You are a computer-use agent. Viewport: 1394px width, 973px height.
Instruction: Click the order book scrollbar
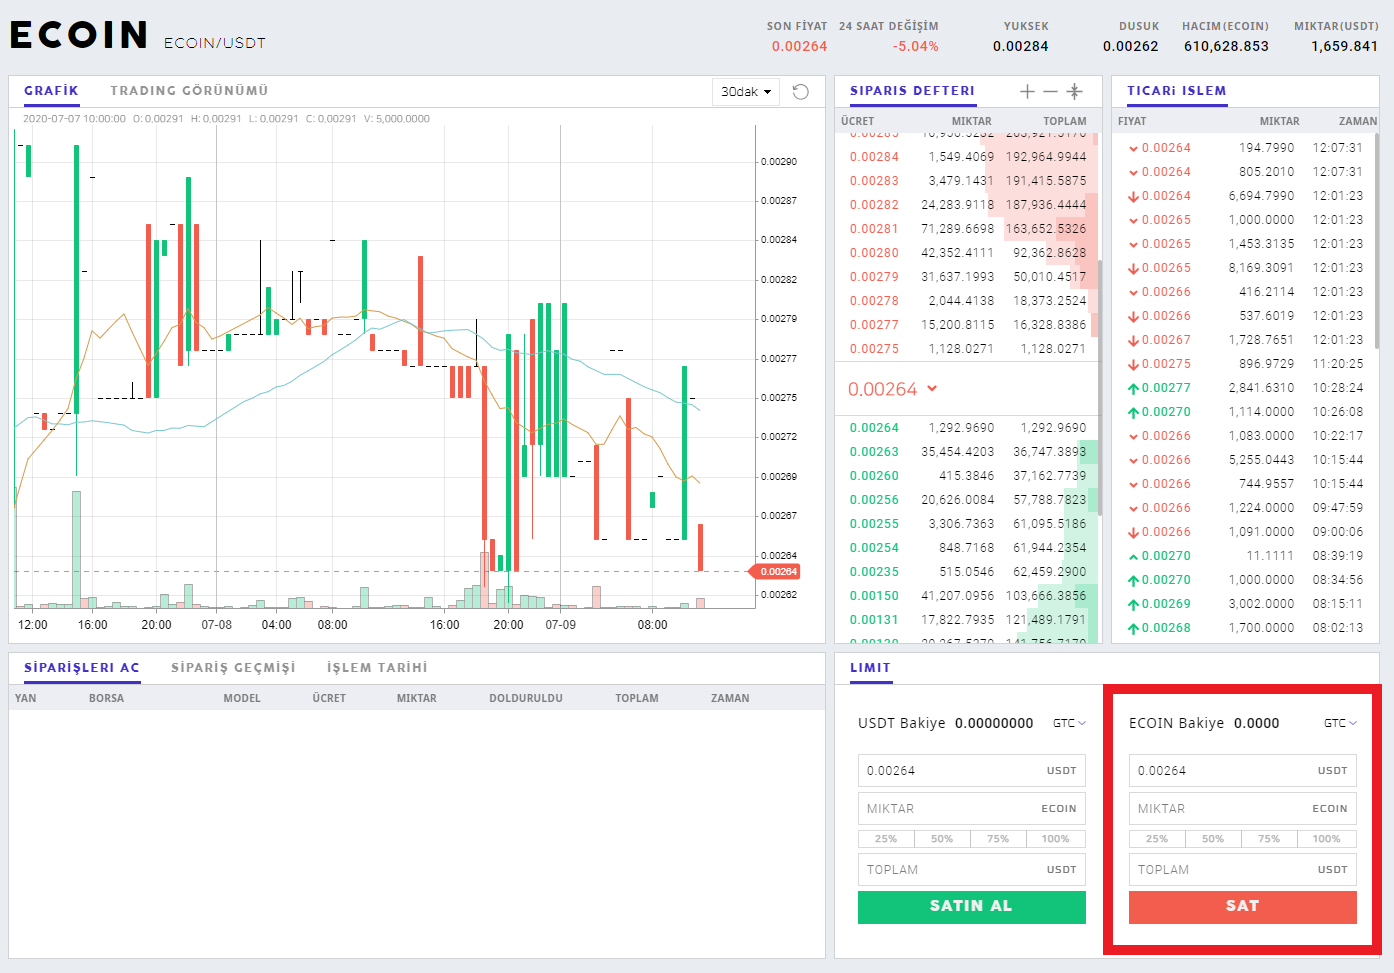(1100, 388)
